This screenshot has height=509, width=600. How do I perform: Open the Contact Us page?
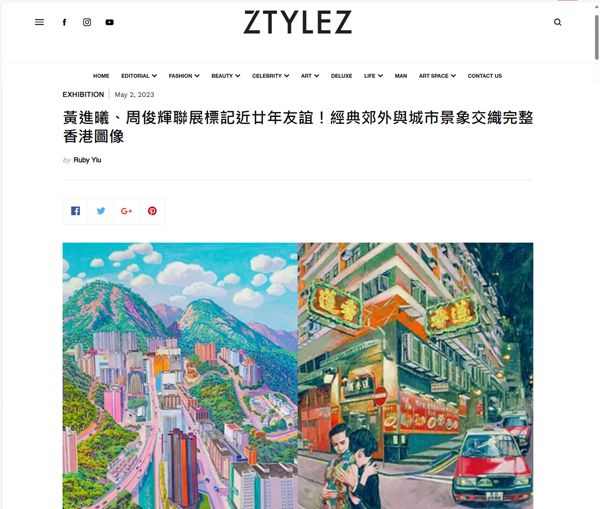tap(484, 76)
